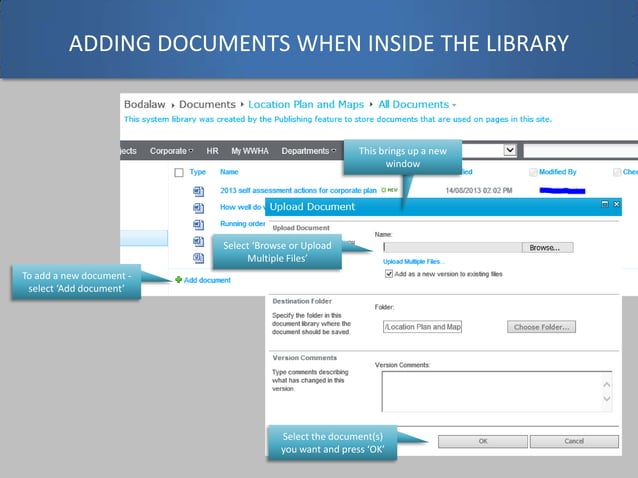Click the Add document link

click(207, 280)
